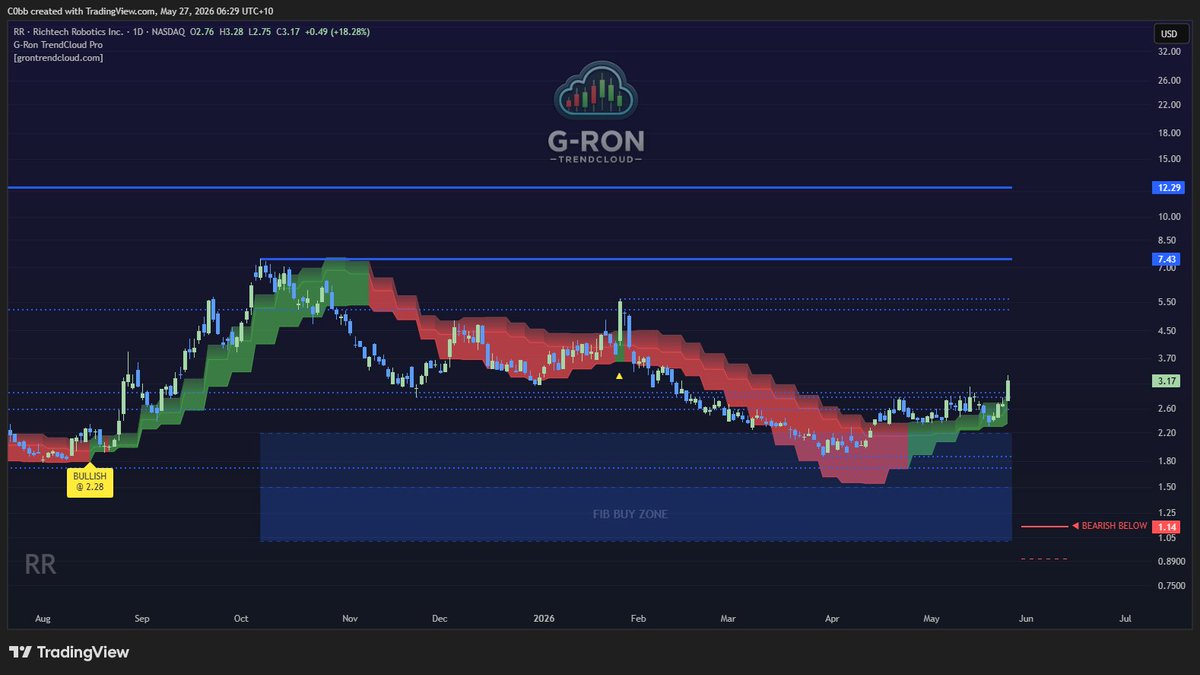Click the 4.50 price axis label

coord(1169,330)
